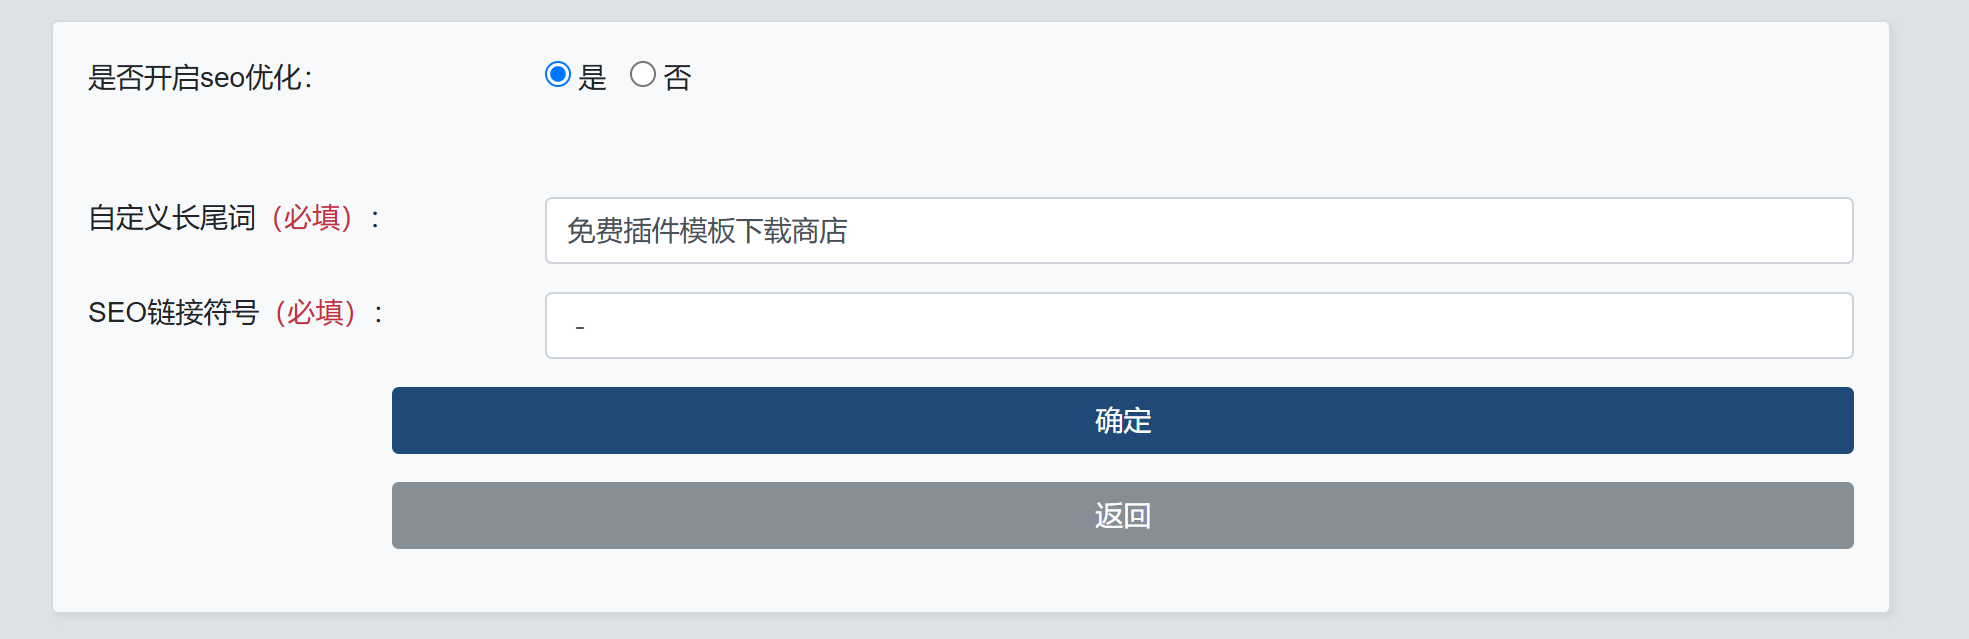1969x639 pixels.
Task: Click the gray page background outside the form card
Action: (1930, 320)
